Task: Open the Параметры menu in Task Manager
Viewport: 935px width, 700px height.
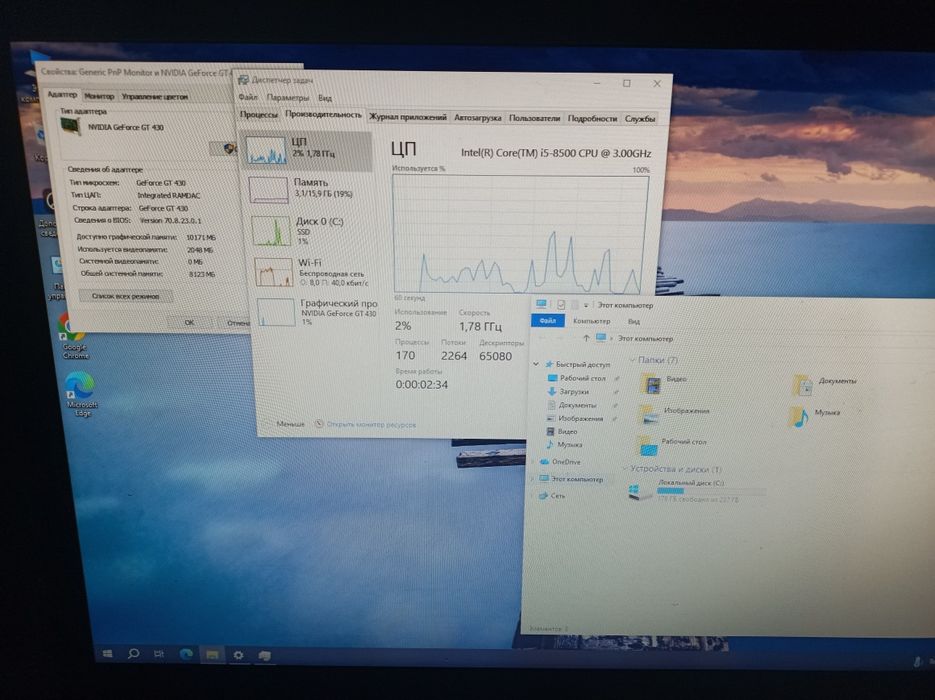Action: 288,97
